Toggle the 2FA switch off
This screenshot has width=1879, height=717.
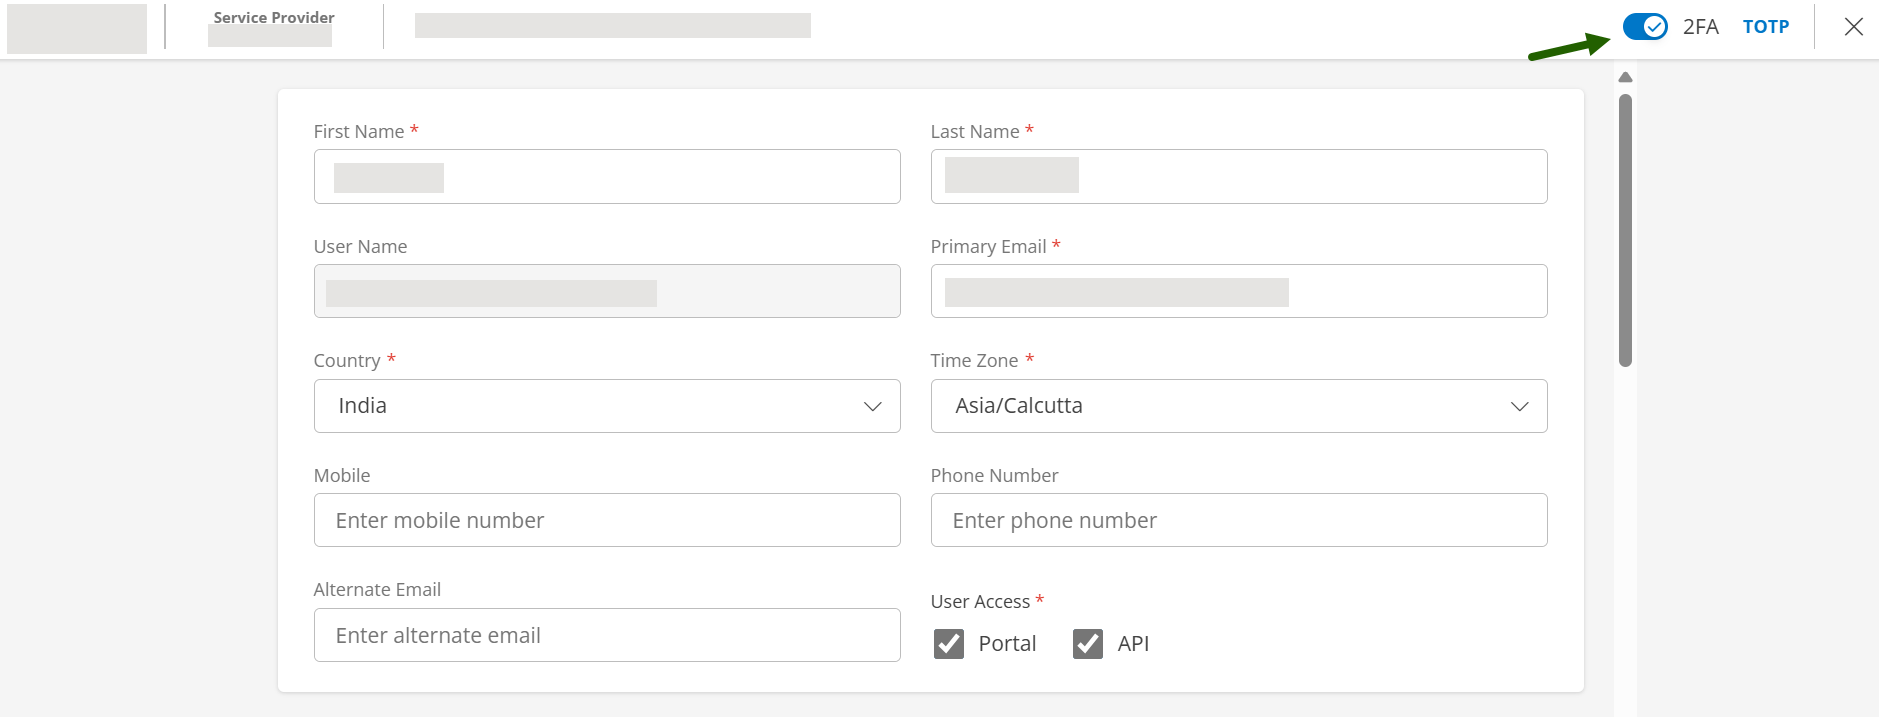(x=1644, y=27)
